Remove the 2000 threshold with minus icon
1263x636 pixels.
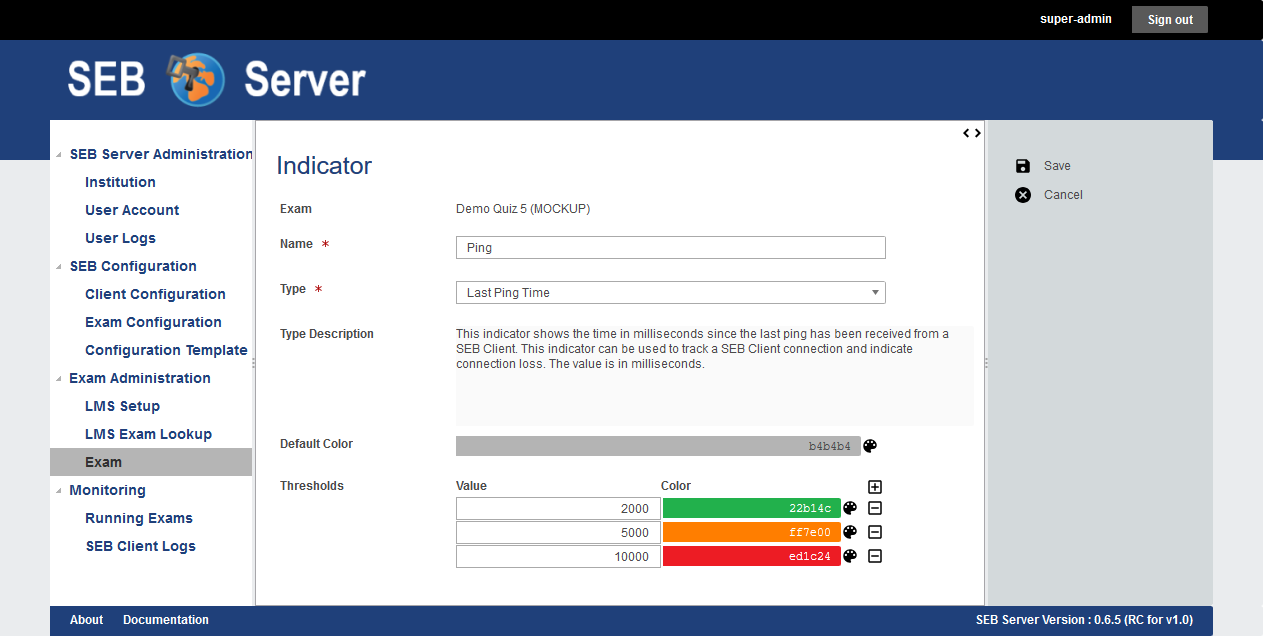point(875,508)
